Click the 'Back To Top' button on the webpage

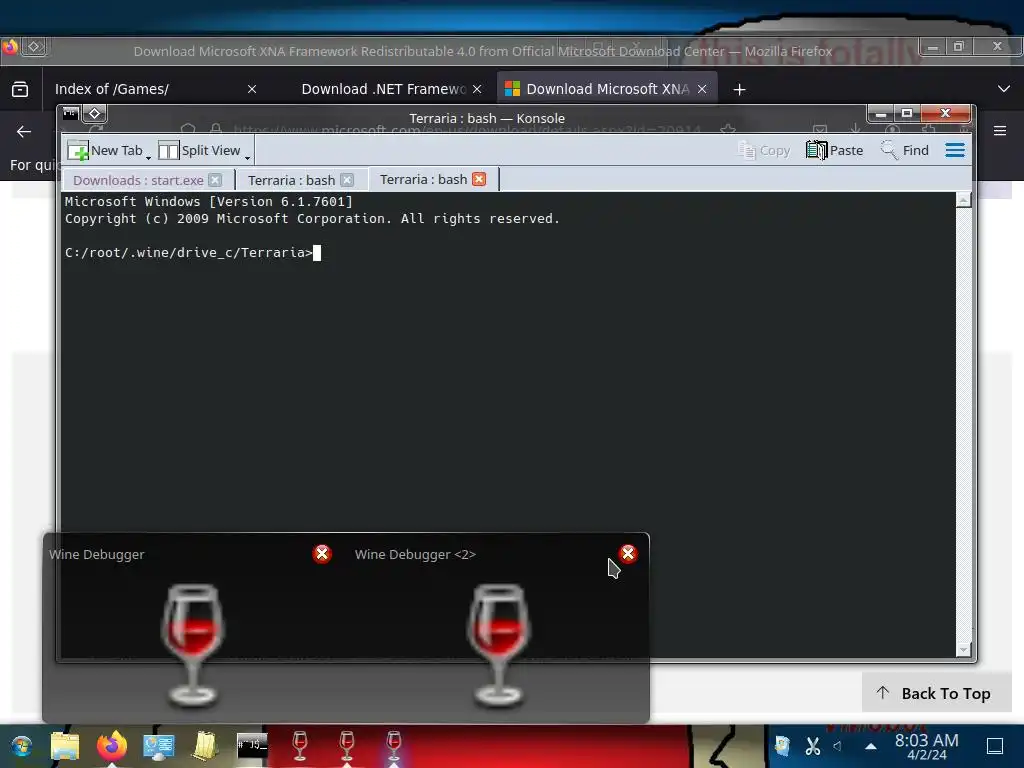point(936,693)
